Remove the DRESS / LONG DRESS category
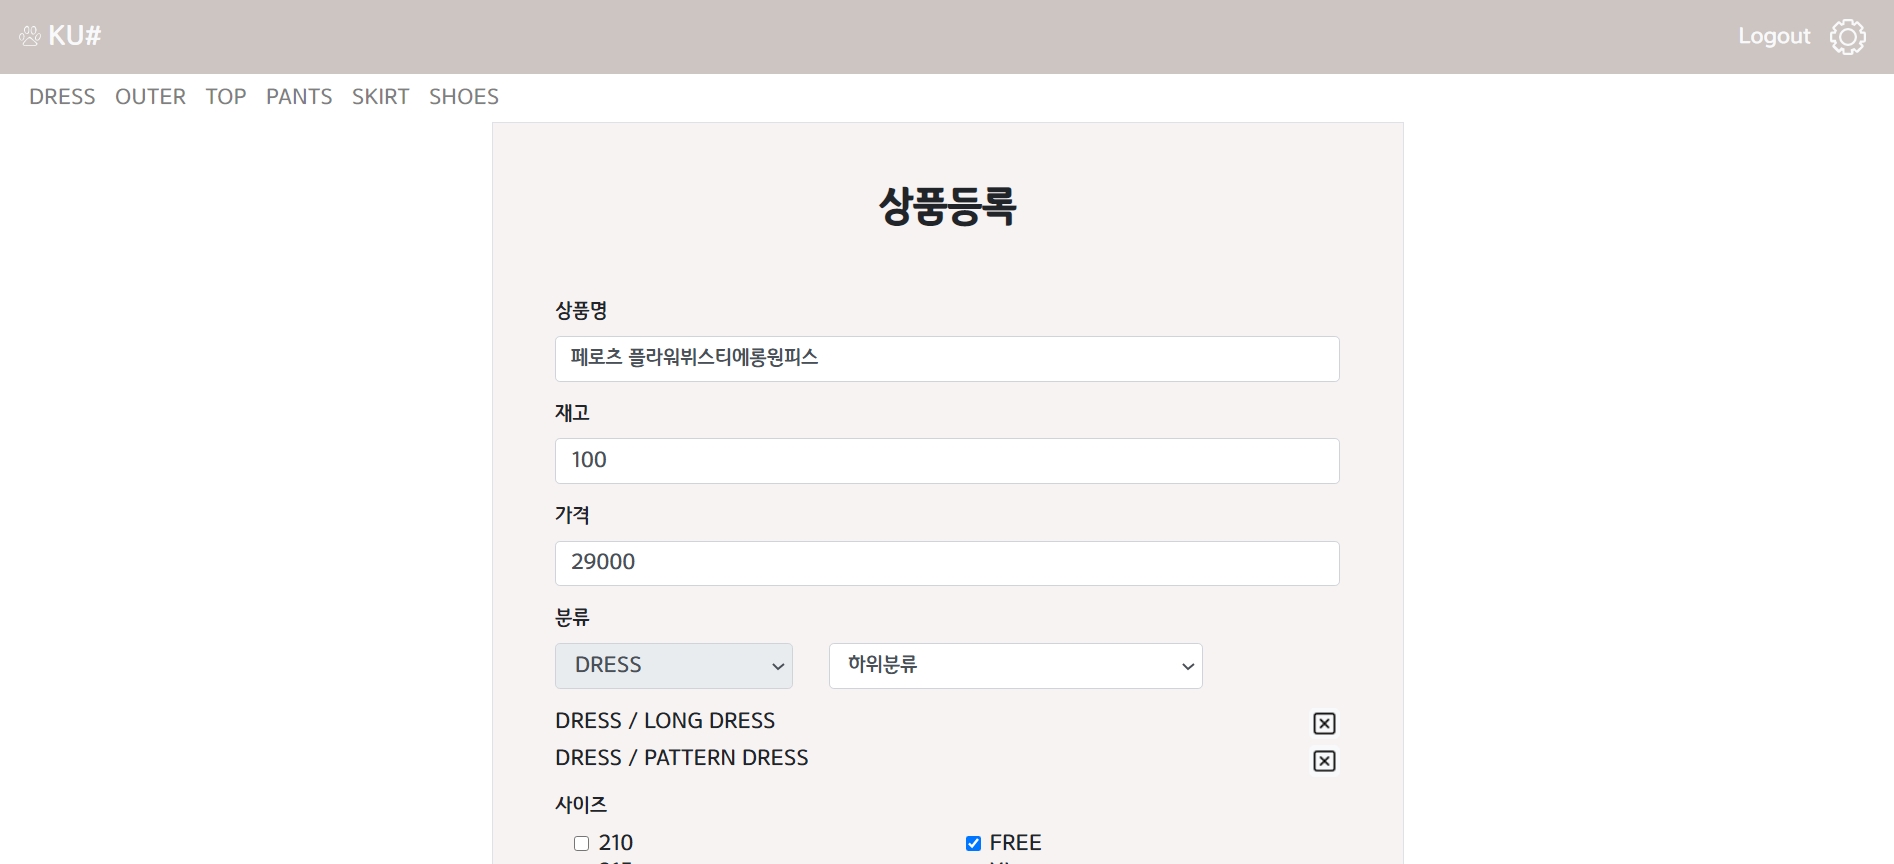The image size is (1894, 864). click(x=1324, y=723)
